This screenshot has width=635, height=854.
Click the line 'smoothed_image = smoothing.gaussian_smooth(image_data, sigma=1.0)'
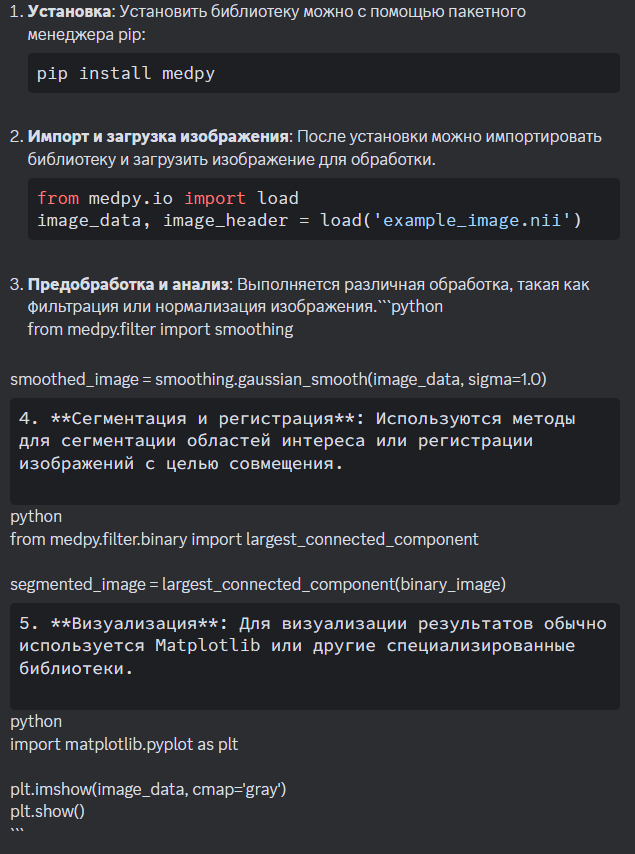[x=278, y=379]
